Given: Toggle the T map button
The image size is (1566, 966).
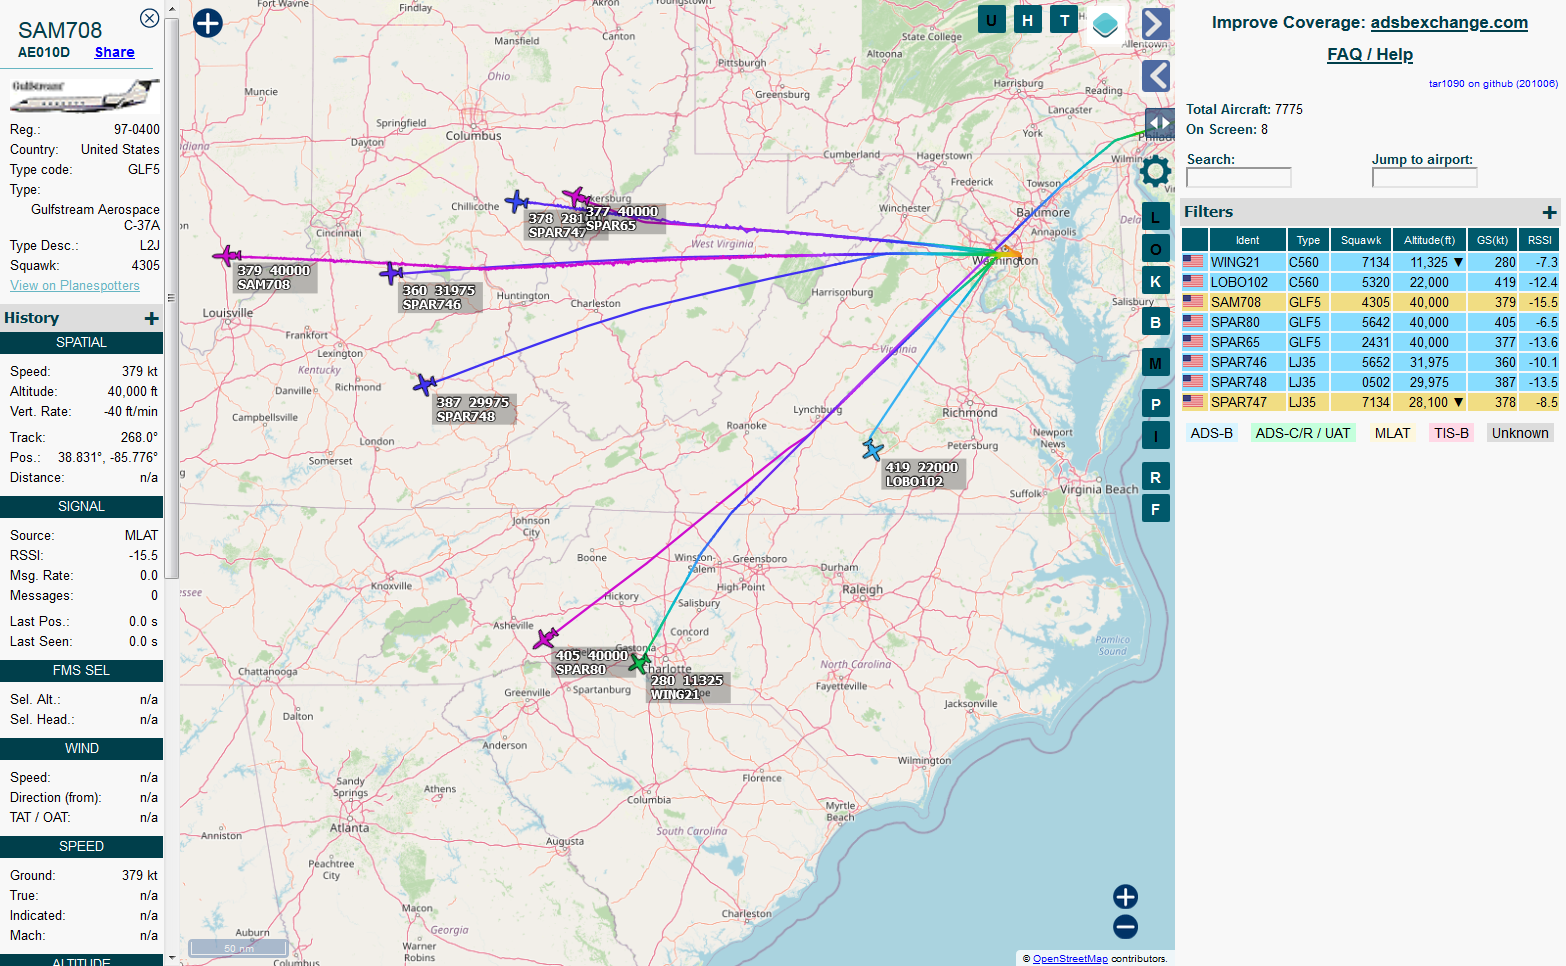Looking at the screenshot, I should click(x=1064, y=20).
